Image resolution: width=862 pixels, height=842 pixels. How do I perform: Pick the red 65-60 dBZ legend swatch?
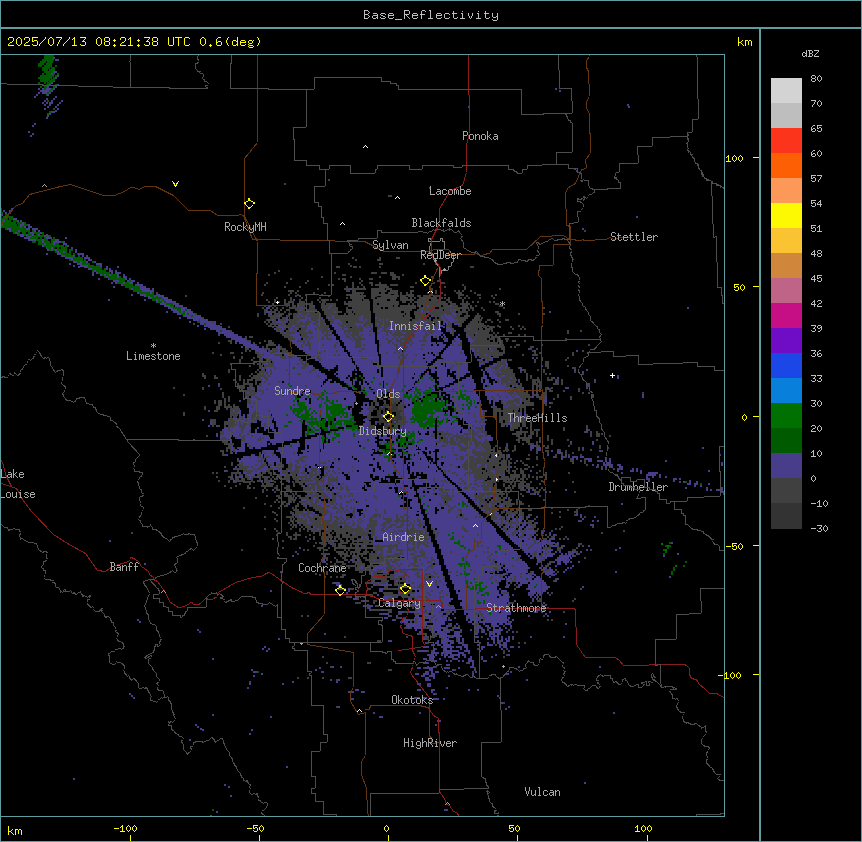point(786,141)
